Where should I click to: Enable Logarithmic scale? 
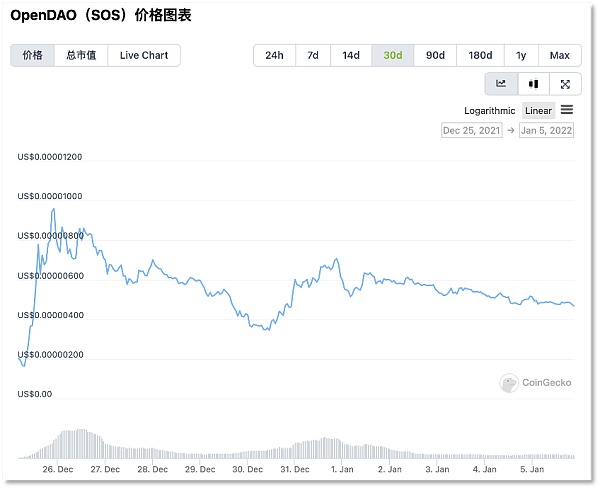(x=490, y=111)
